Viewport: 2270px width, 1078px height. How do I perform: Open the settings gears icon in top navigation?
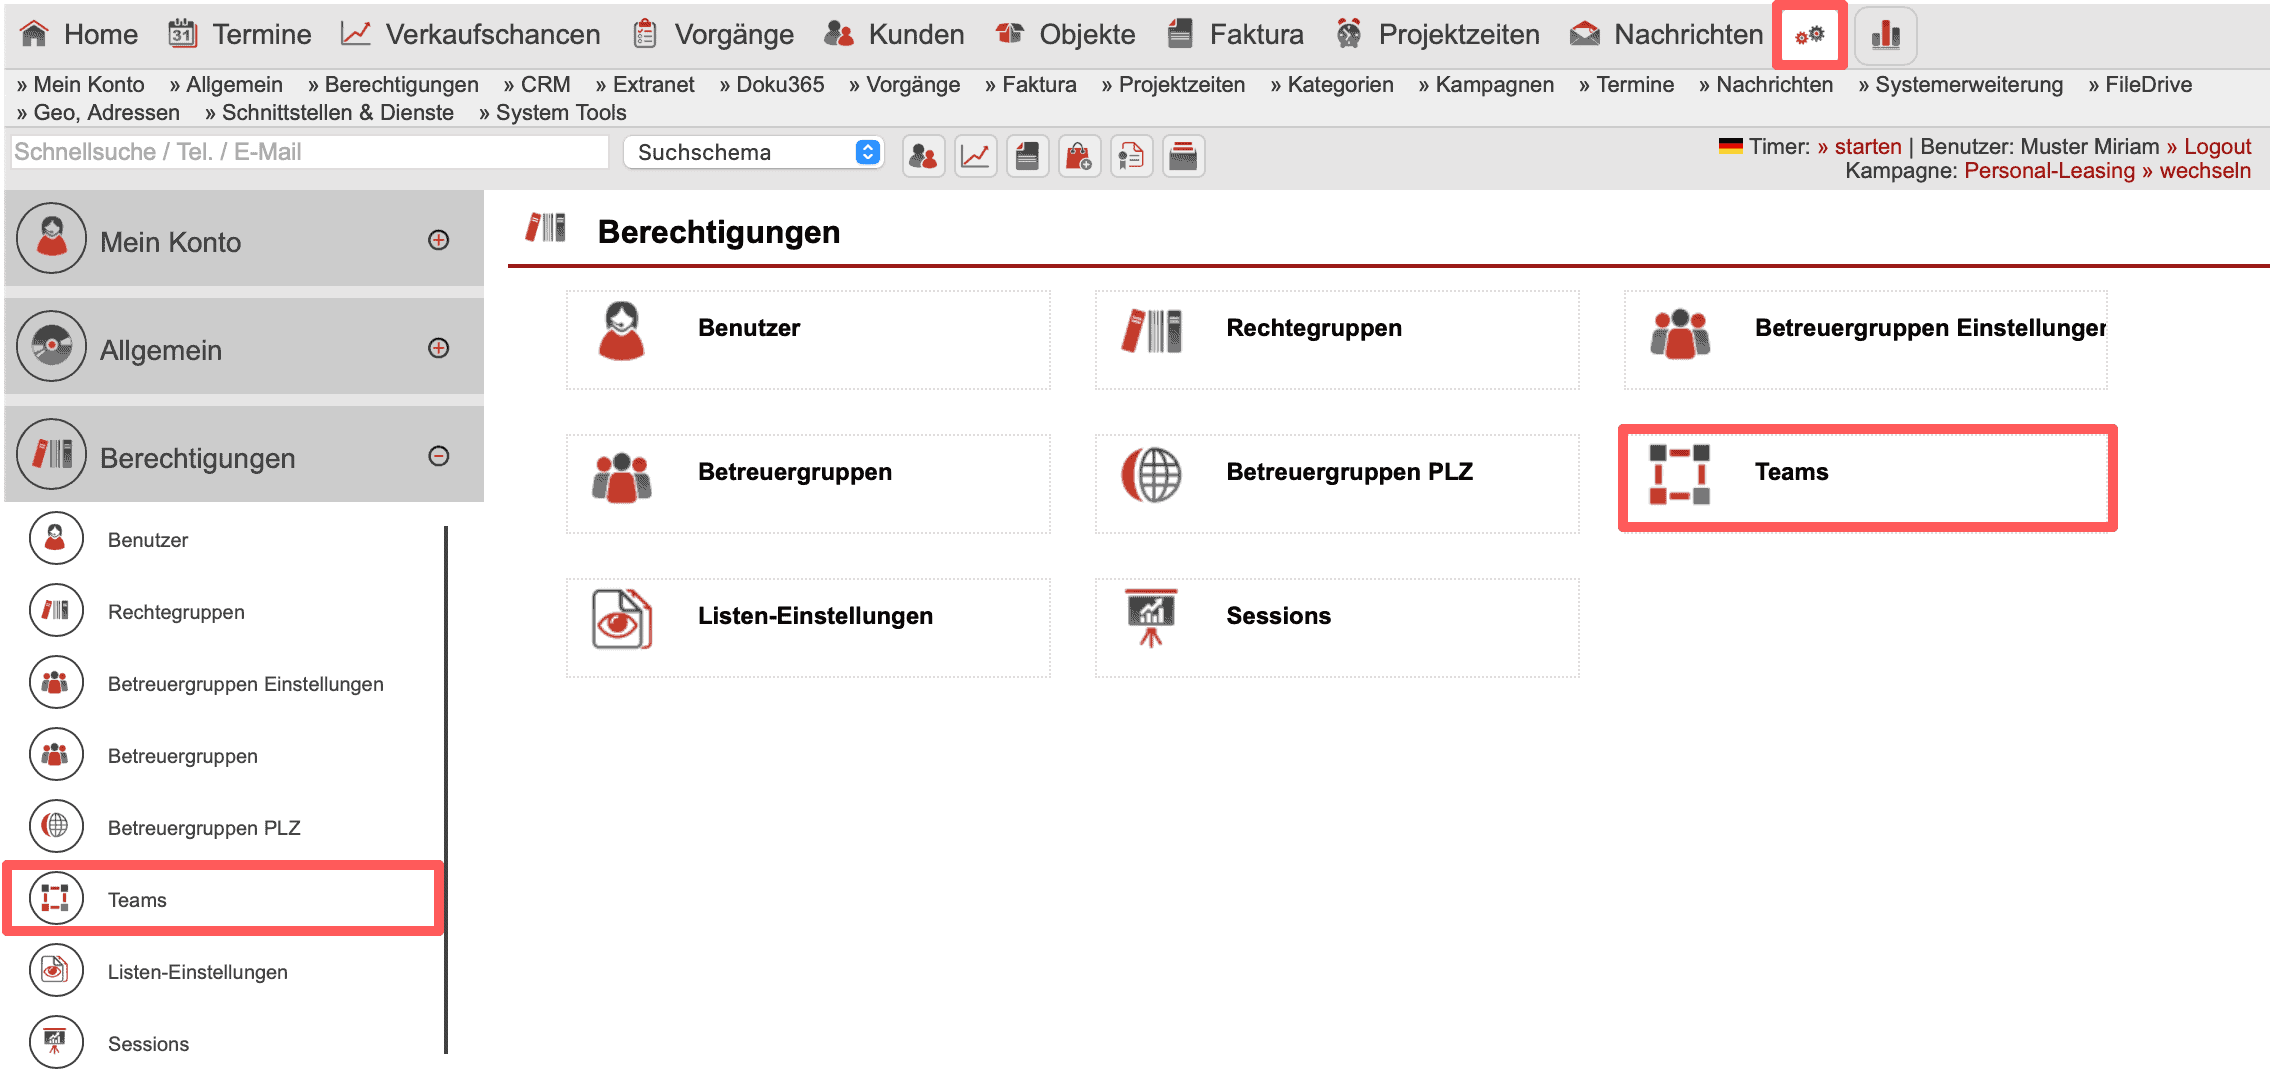point(1809,35)
